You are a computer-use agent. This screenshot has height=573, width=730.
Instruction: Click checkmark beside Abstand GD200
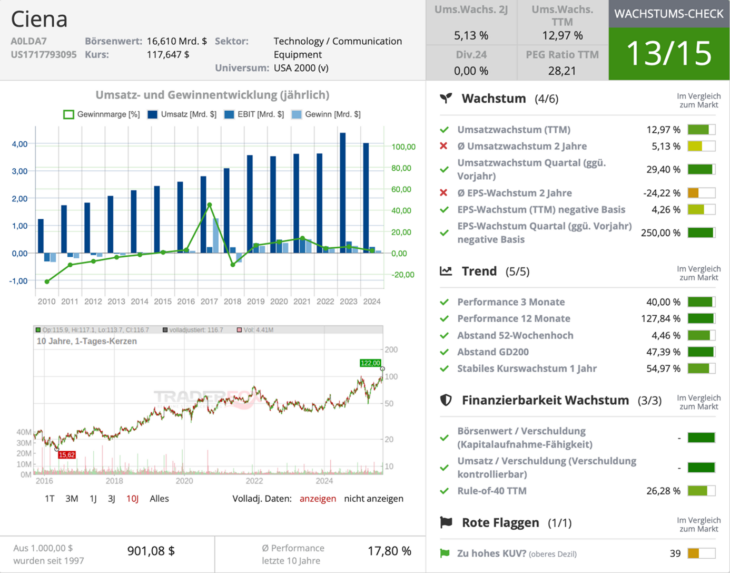444,352
